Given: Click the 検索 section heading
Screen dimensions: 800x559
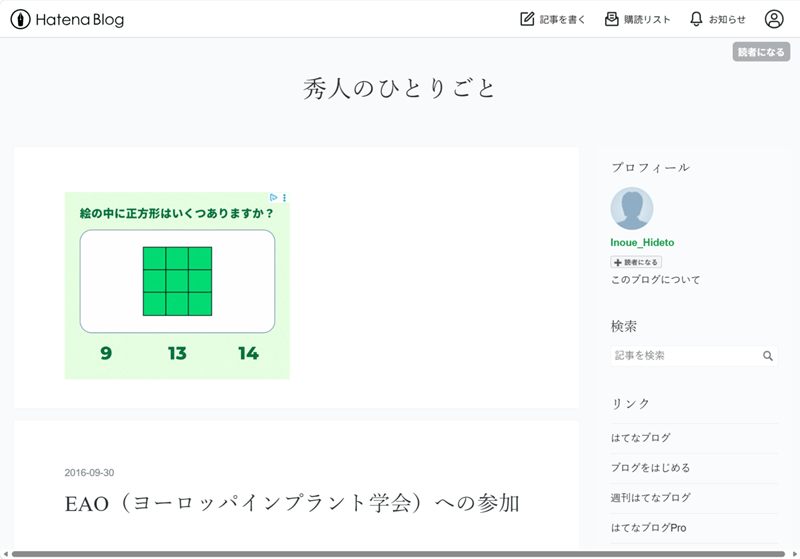Looking at the screenshot, I should tap(623, 326).
